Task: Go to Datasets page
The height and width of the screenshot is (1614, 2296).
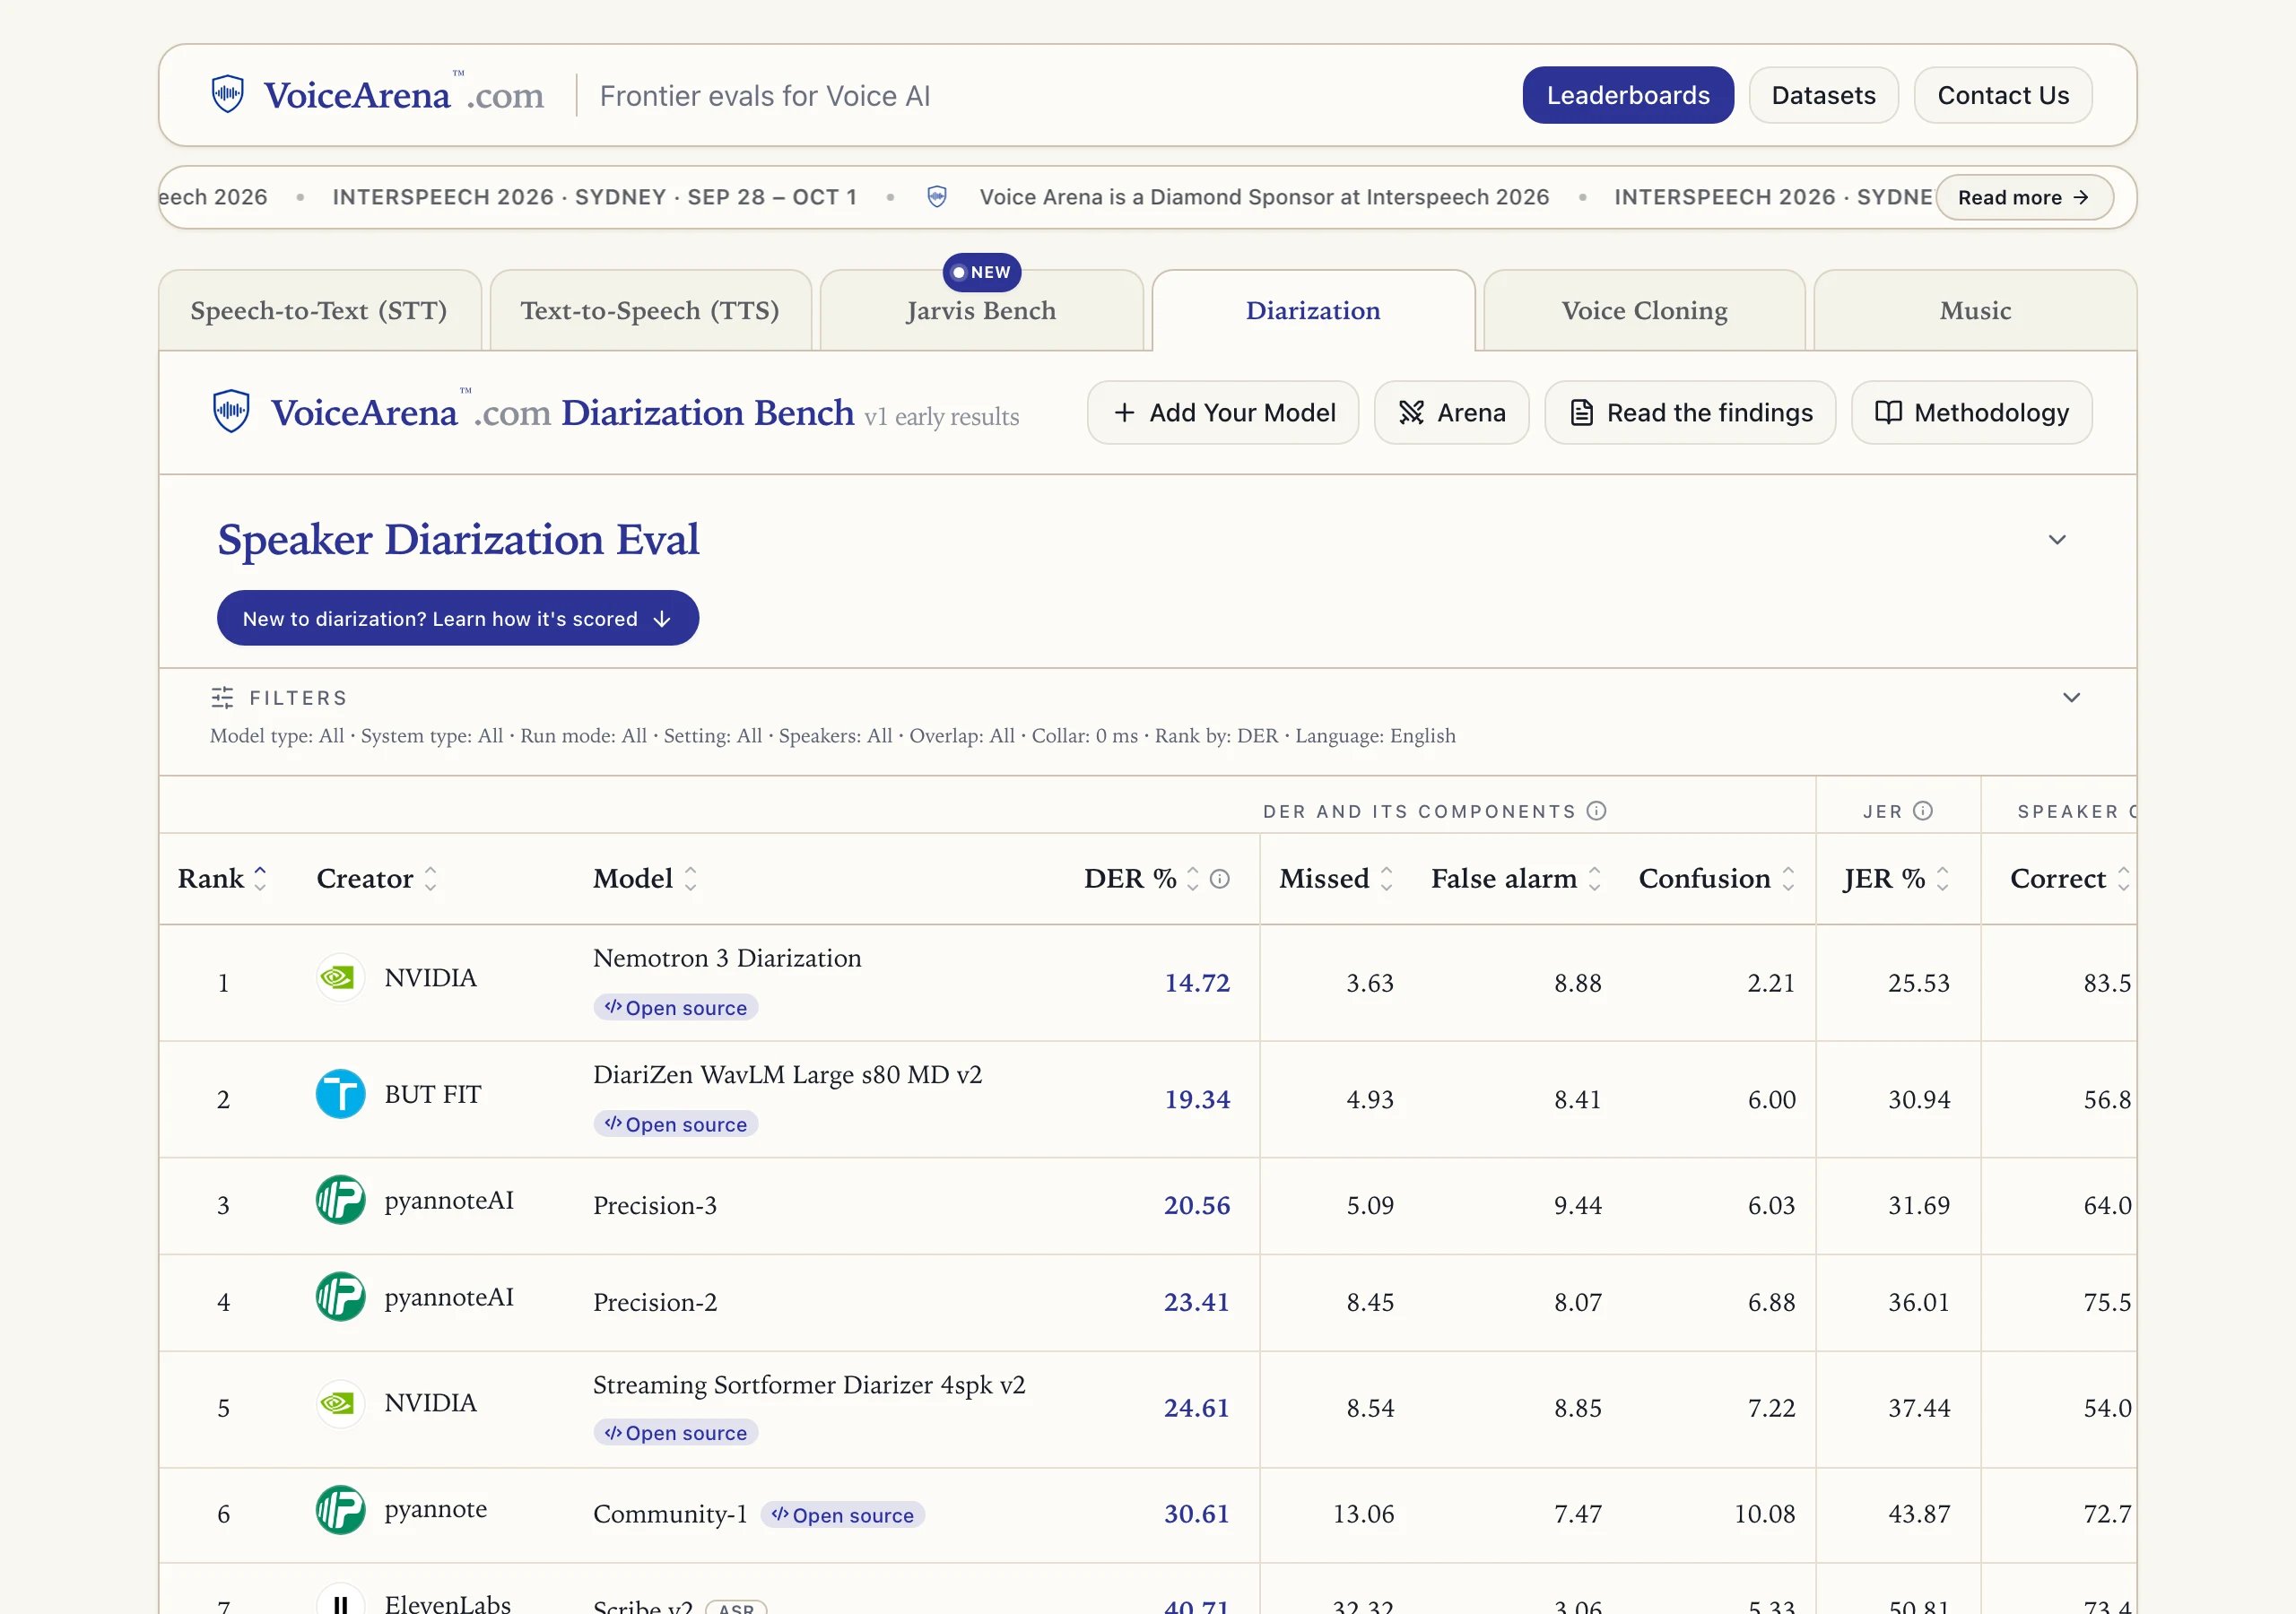Action: pos(1824,95)
